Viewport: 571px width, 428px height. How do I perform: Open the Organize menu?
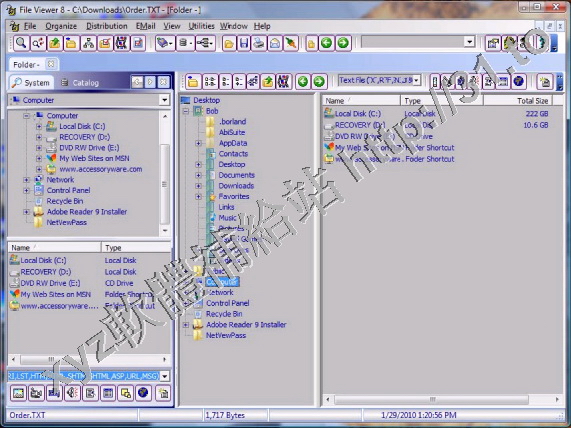[61, 26]
